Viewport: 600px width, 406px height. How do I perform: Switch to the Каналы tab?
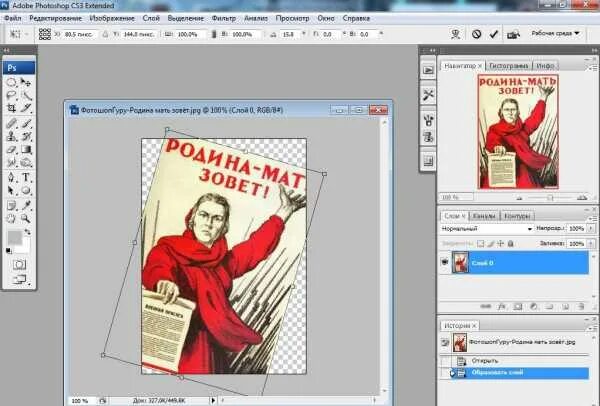pos(484,216)
